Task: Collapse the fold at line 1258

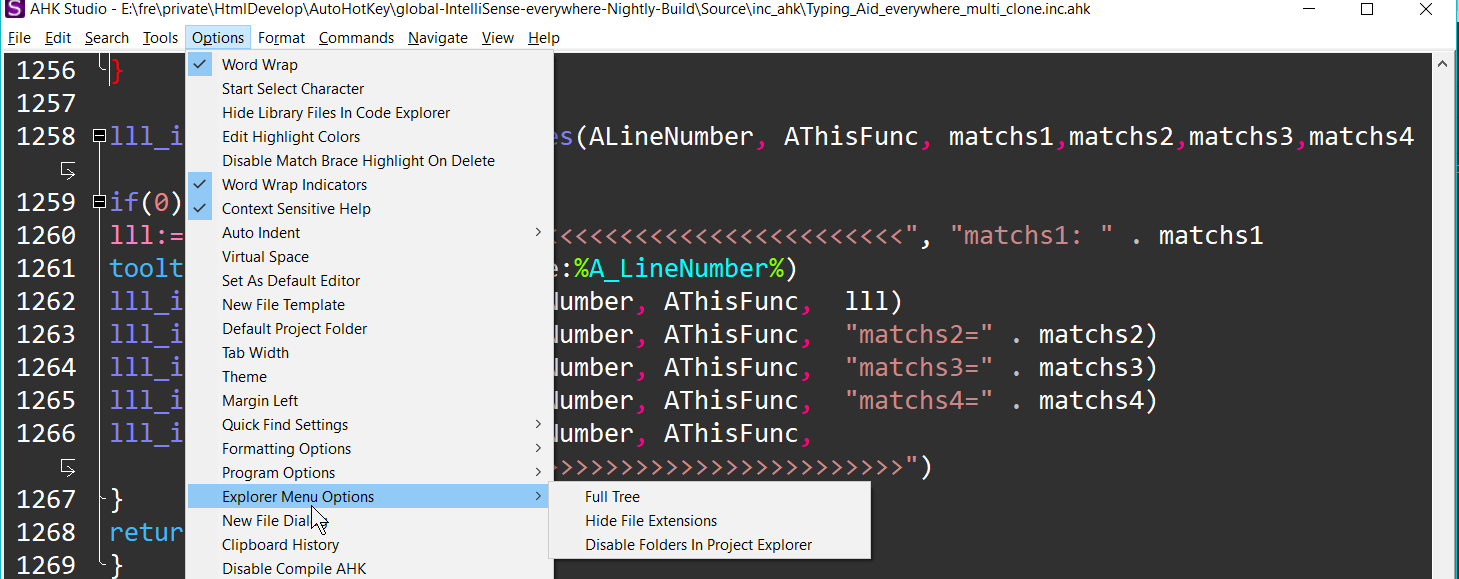Action: pyautogui.click(x=99, y=136)
